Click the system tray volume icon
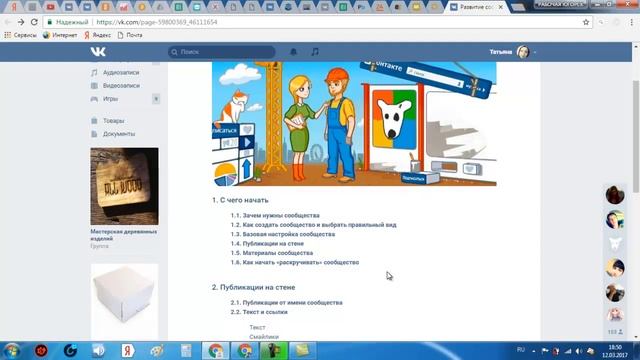640x360 pixels. [579, 351]
